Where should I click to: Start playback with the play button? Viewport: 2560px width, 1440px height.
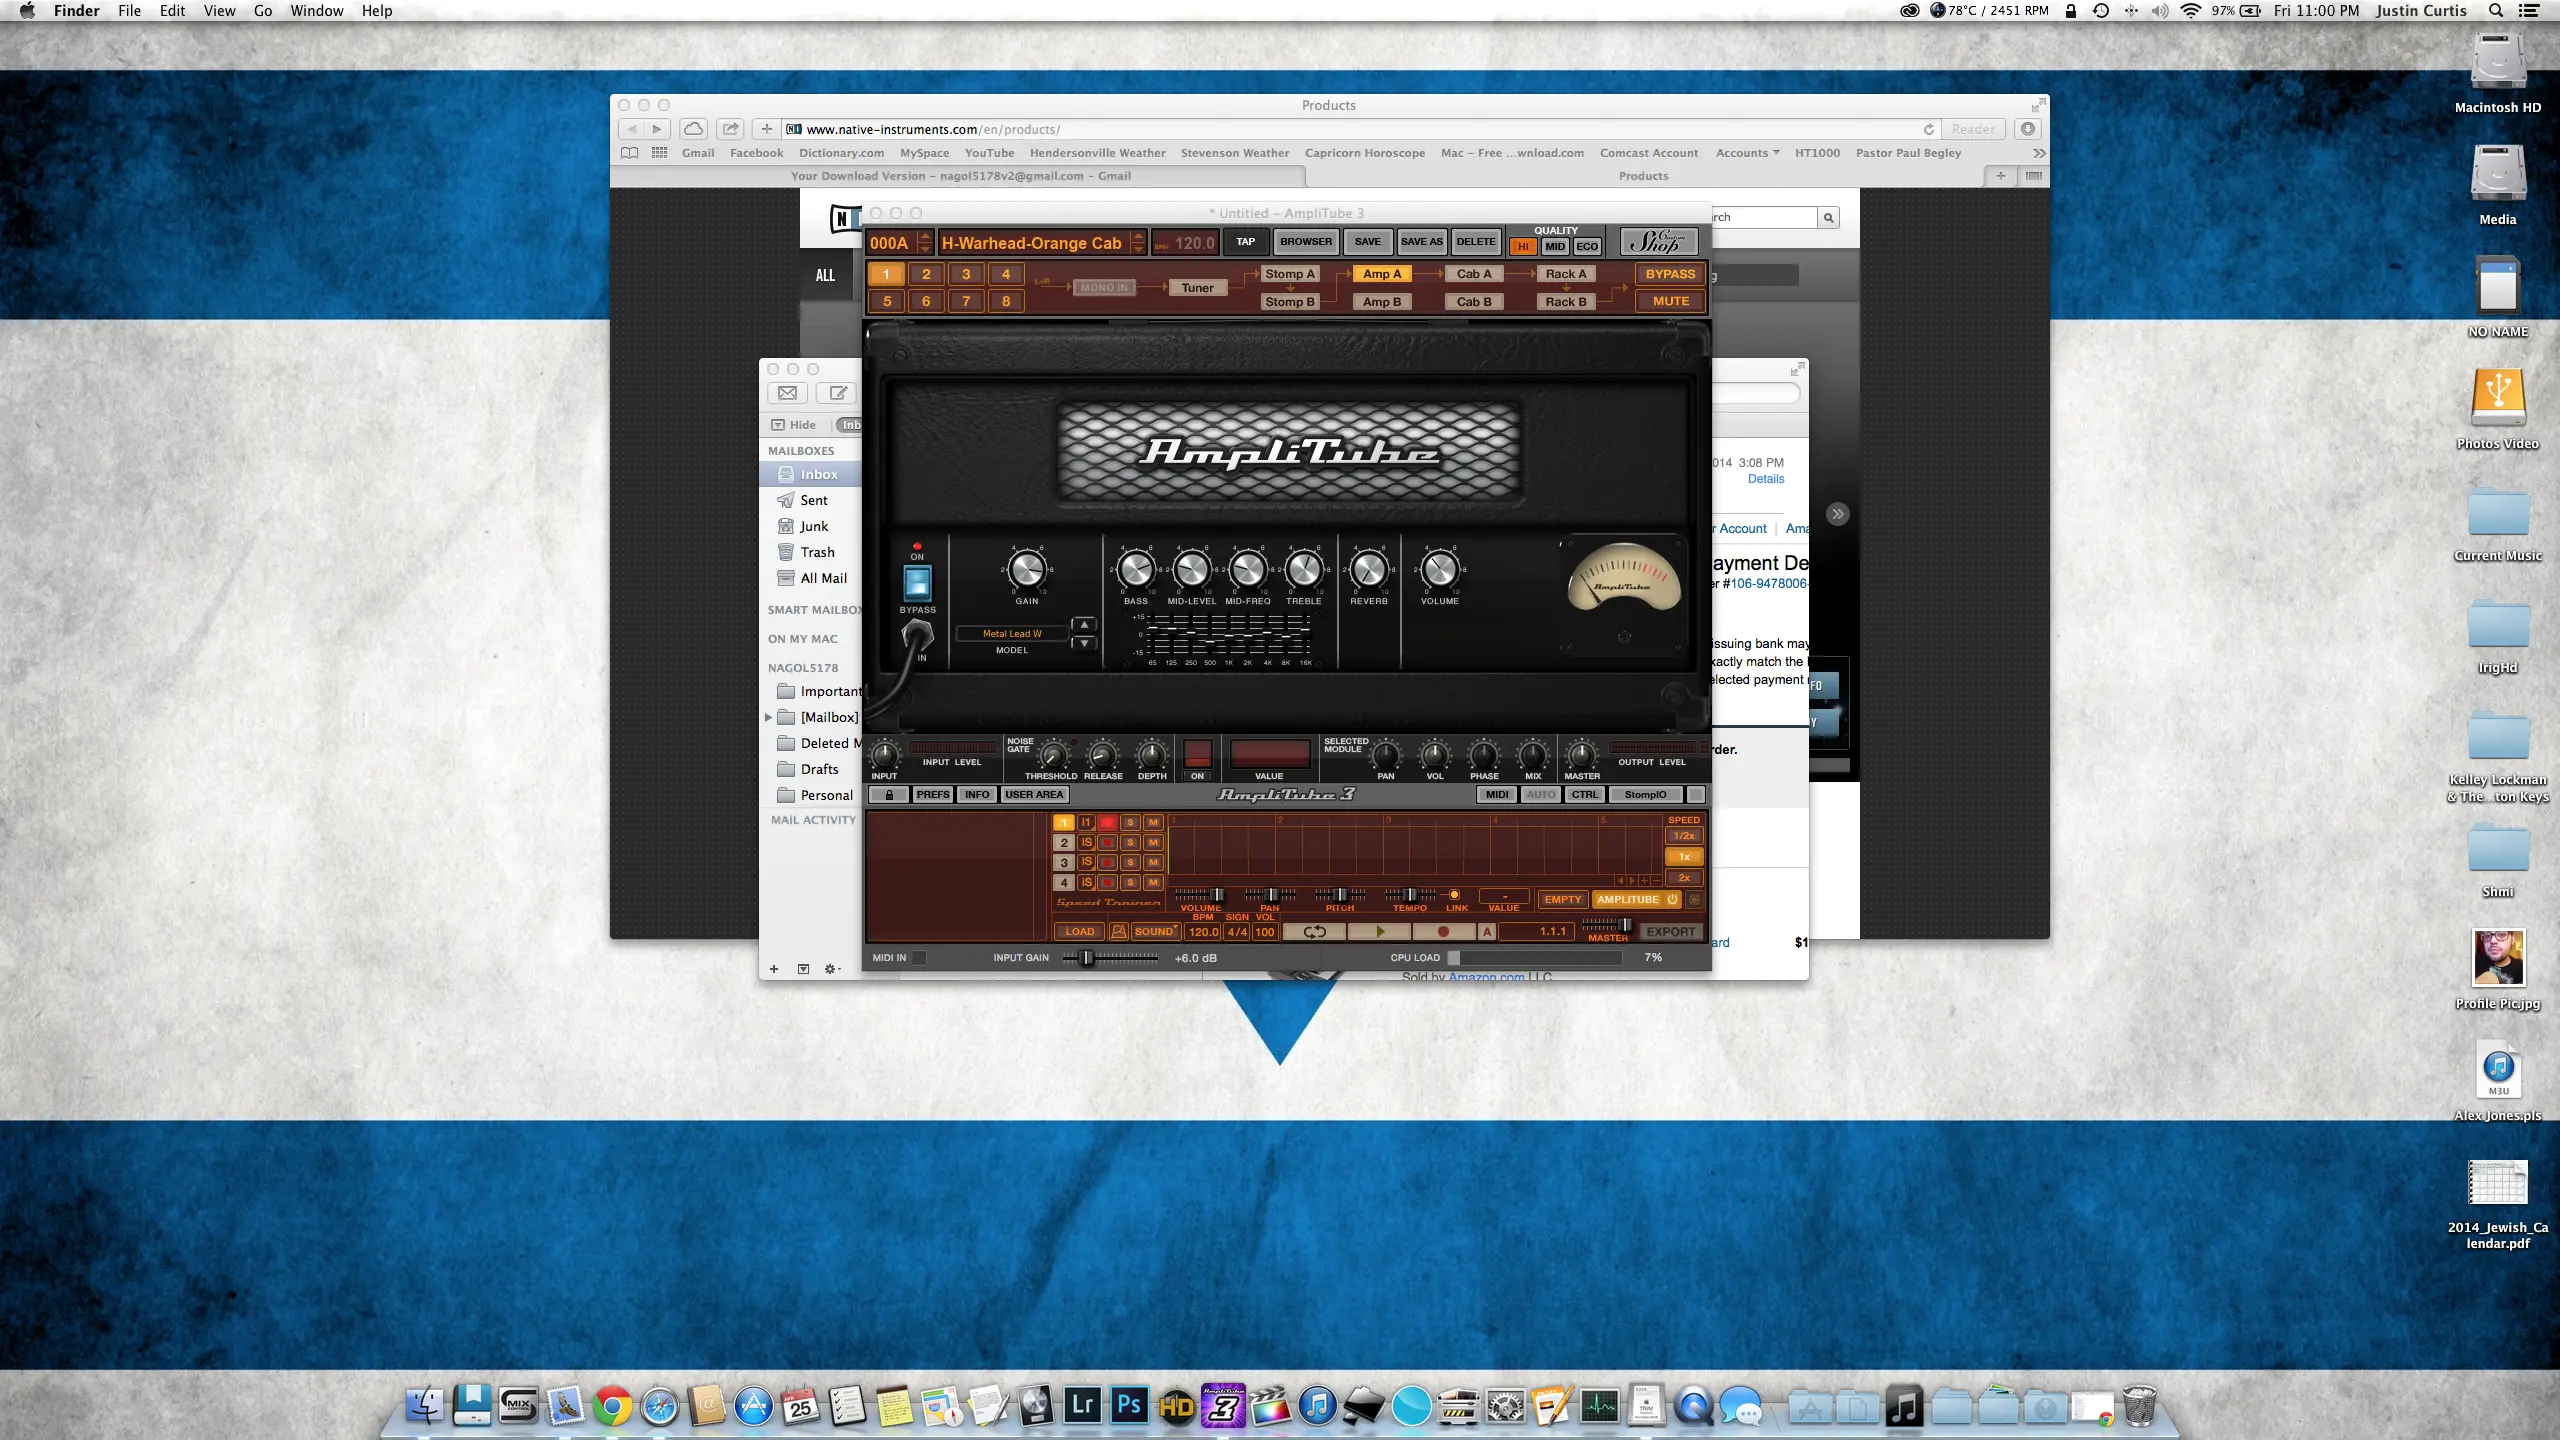pyautogui.click(x=1380, y=931)
